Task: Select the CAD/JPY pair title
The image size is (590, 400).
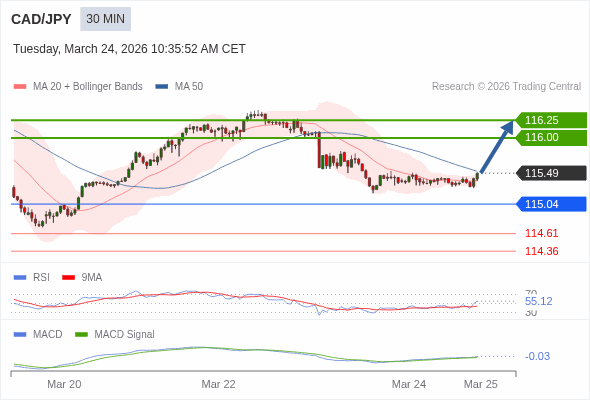Action: [41, 19]
